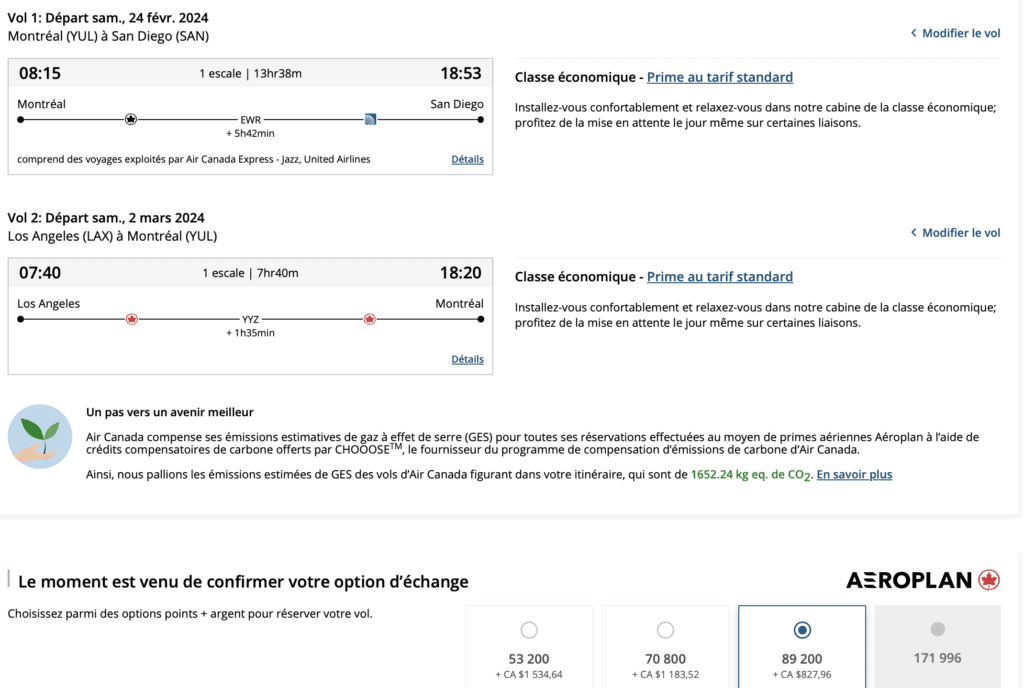Click Modifier le vol text for Vol 2
Image resolution: width=1024 pixels, height=688 pixels.
(x=961, y=233)
